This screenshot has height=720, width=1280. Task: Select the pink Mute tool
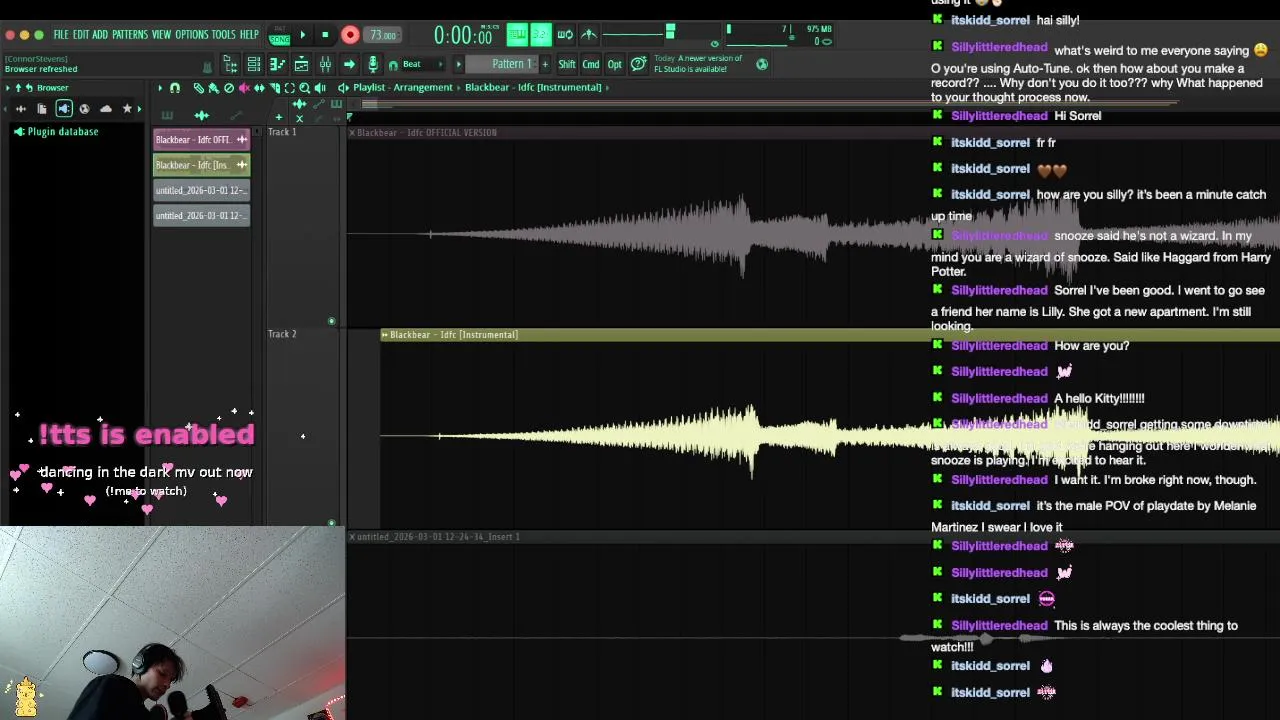coord(244,88)
